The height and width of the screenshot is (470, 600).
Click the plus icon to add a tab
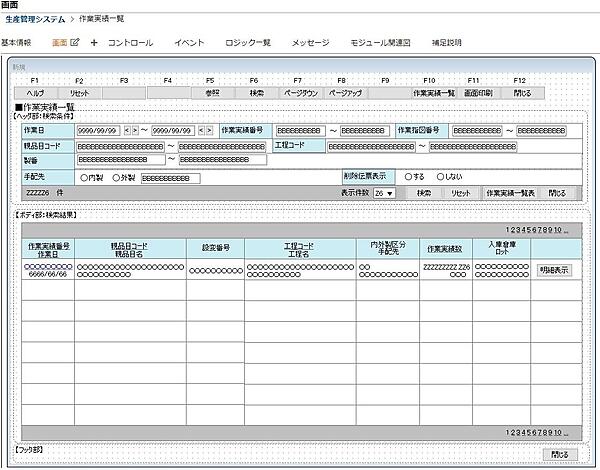[x=94, y=43]
